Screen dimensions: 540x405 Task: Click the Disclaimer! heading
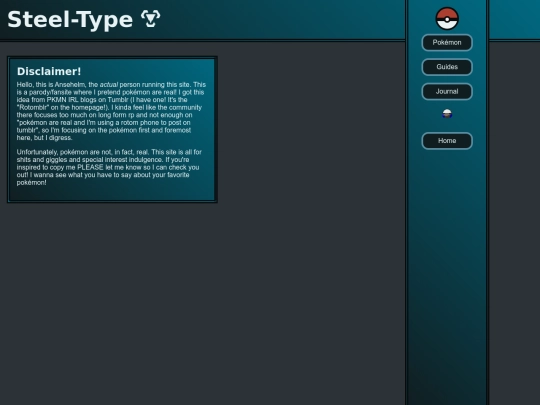click(49, 71)
